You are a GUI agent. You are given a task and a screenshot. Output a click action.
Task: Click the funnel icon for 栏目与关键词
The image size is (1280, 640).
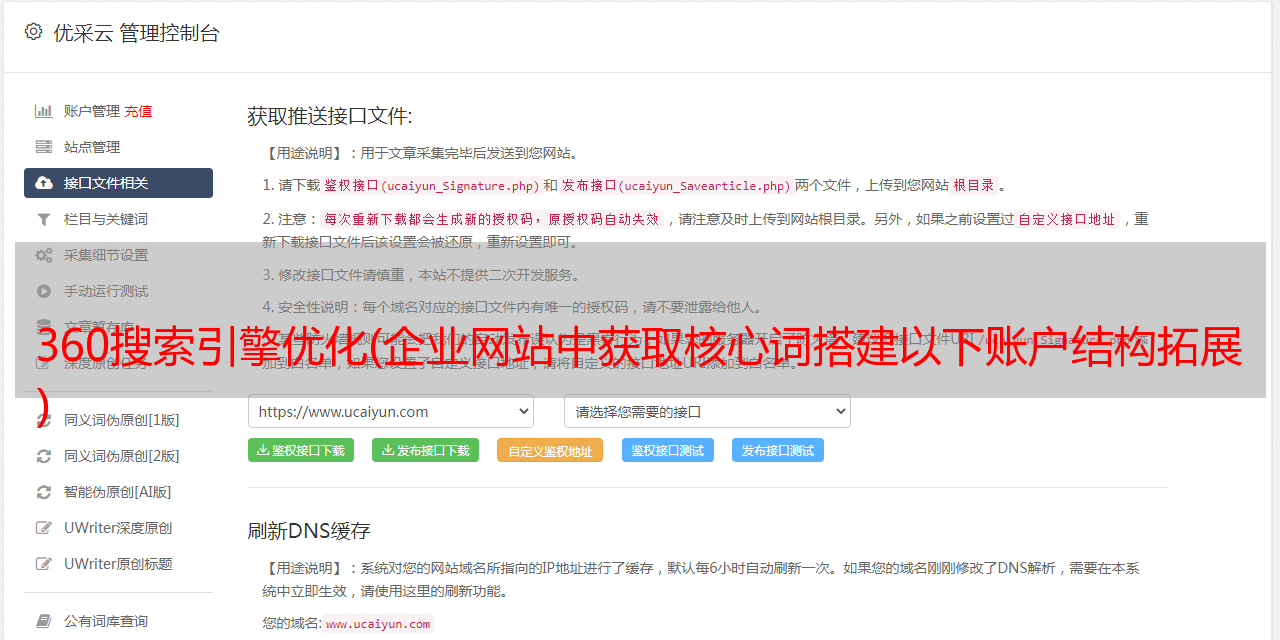tap(44, 219)
